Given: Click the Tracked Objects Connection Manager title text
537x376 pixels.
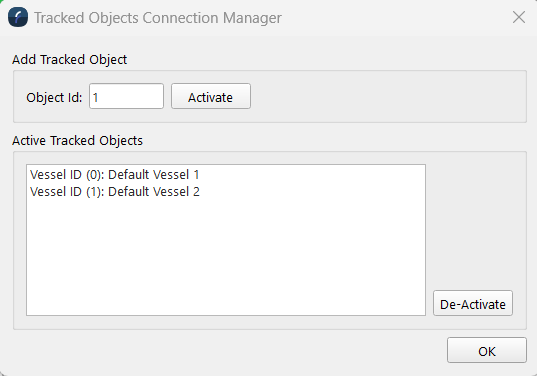Looking at the screenshot, I should 158,18.
